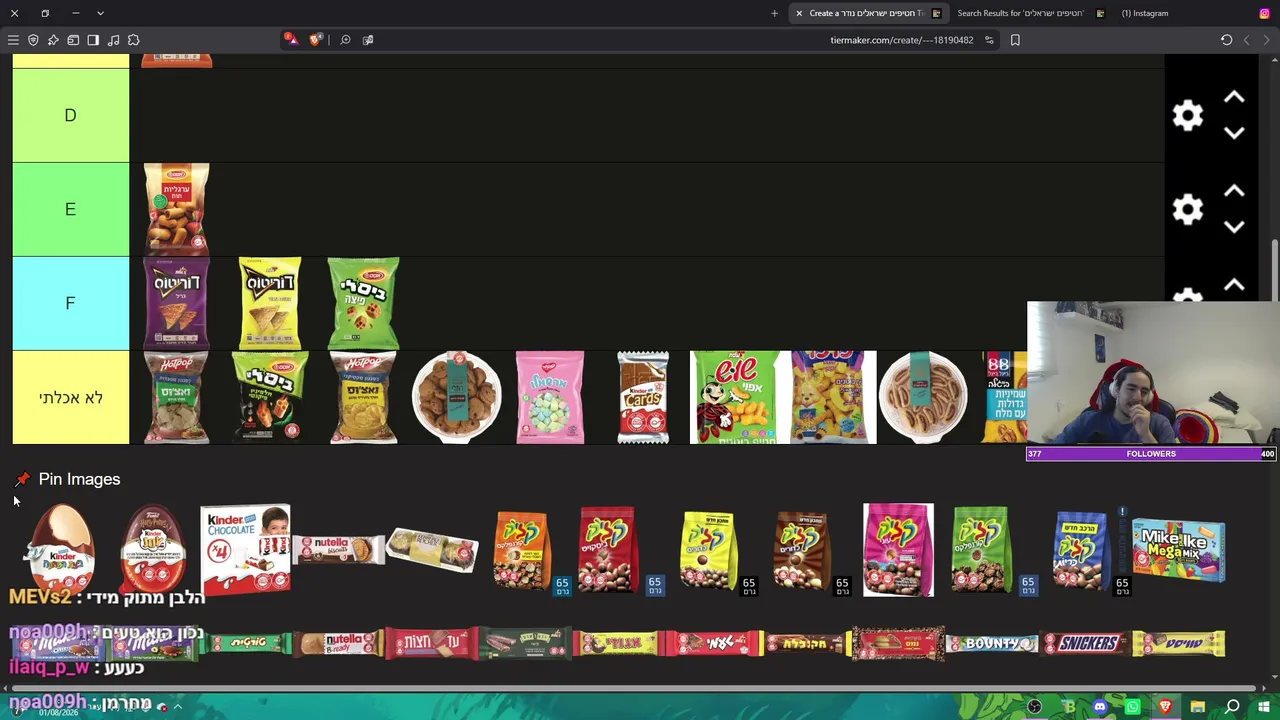Select the Kinder Surprise egg image
The height and width of the screenshot is (720, 1280).
click(x=62, y=549)
